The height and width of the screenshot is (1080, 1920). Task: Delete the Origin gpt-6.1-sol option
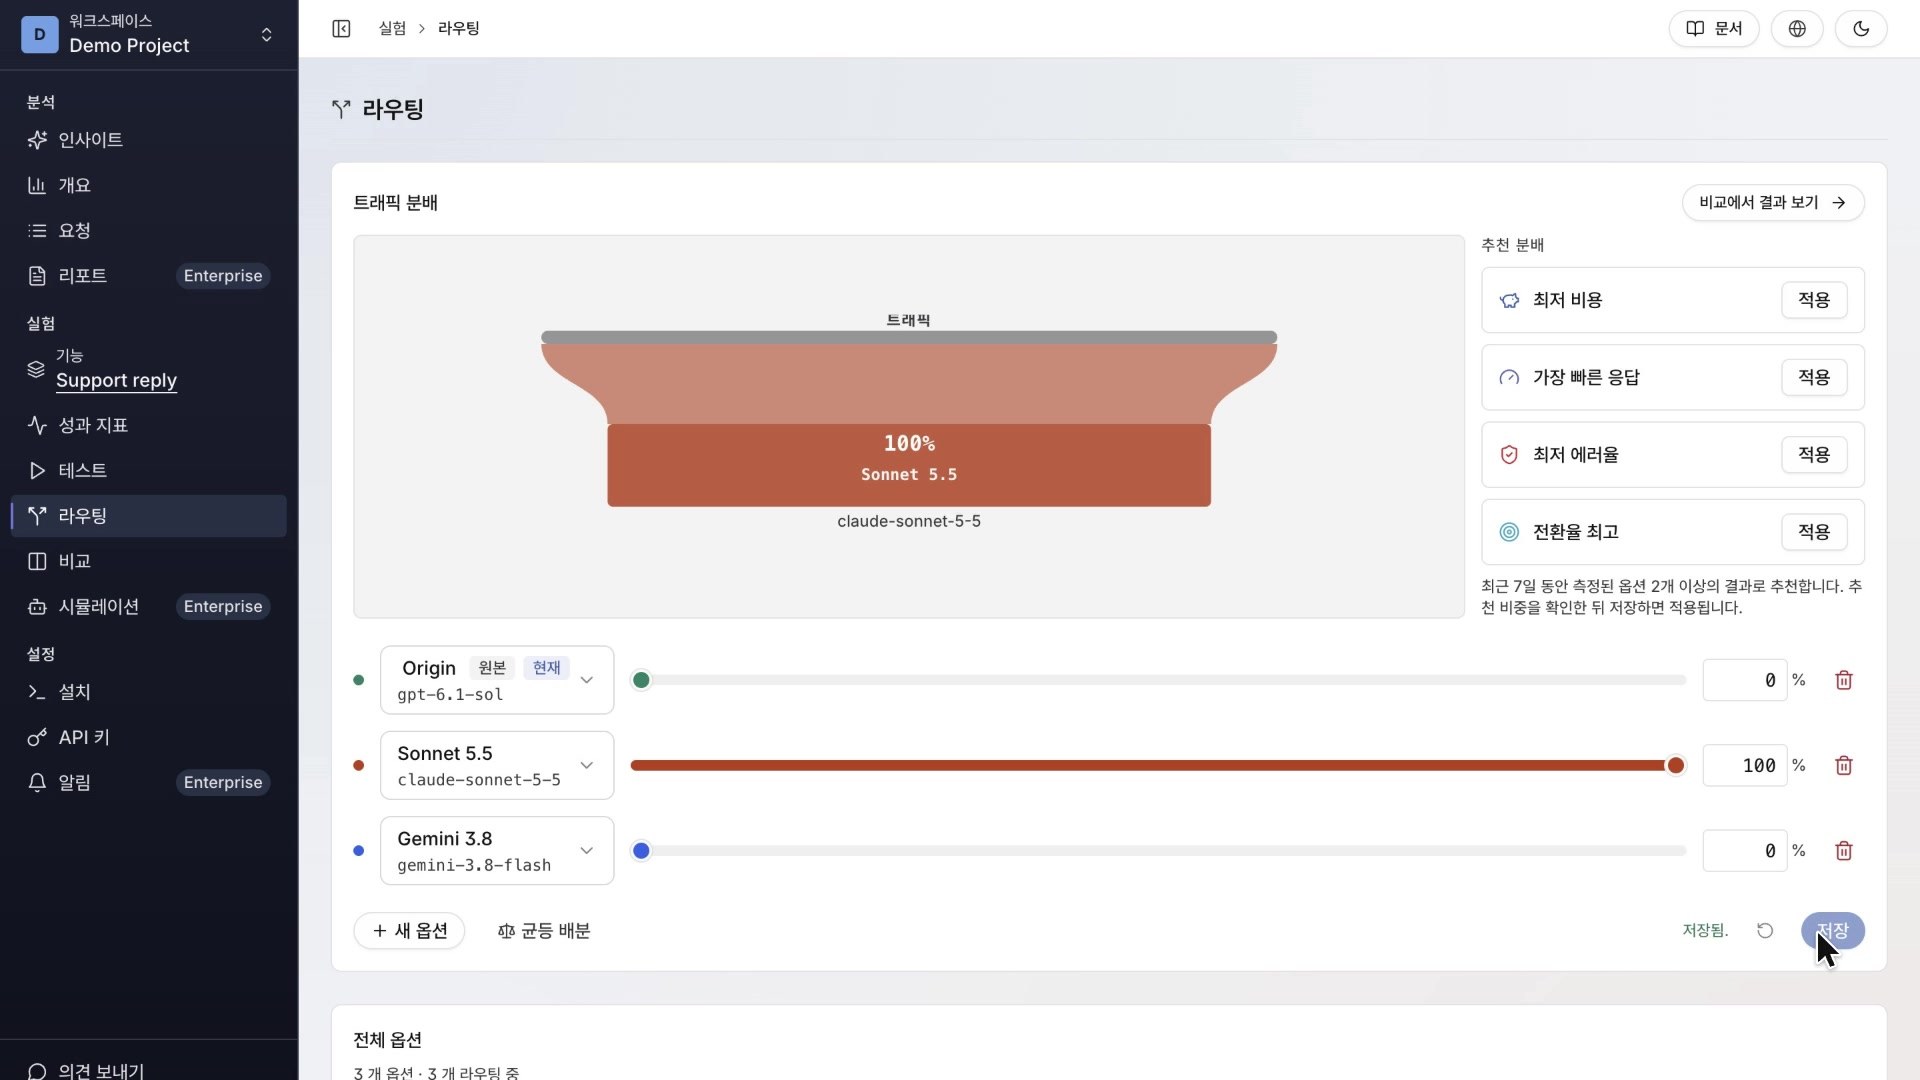tap(1844, 680)
